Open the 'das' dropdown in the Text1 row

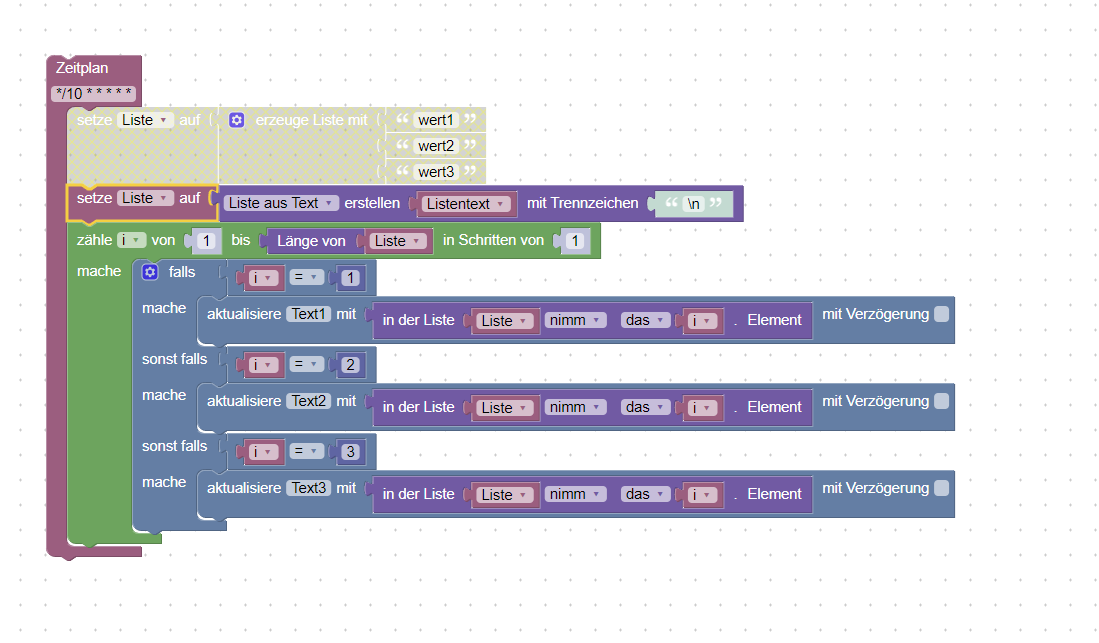(x=646, y=320)
